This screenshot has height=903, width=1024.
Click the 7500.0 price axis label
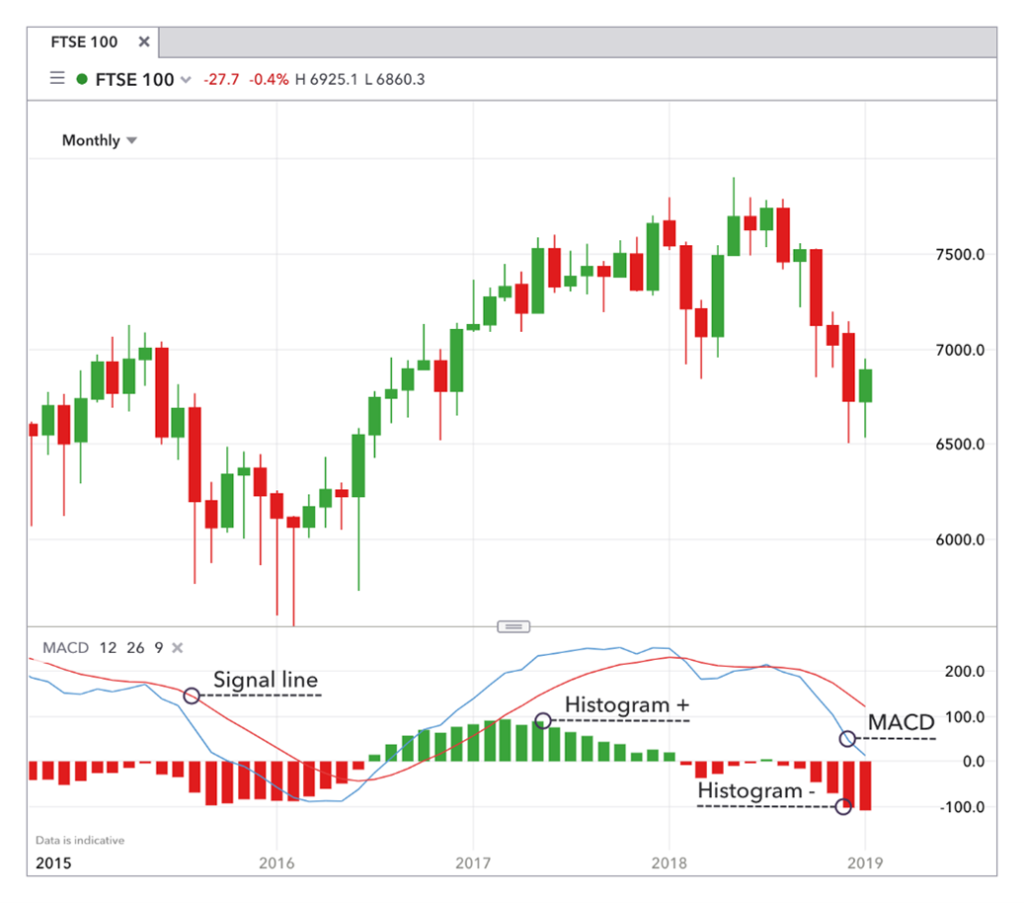(x=959, y=254)
